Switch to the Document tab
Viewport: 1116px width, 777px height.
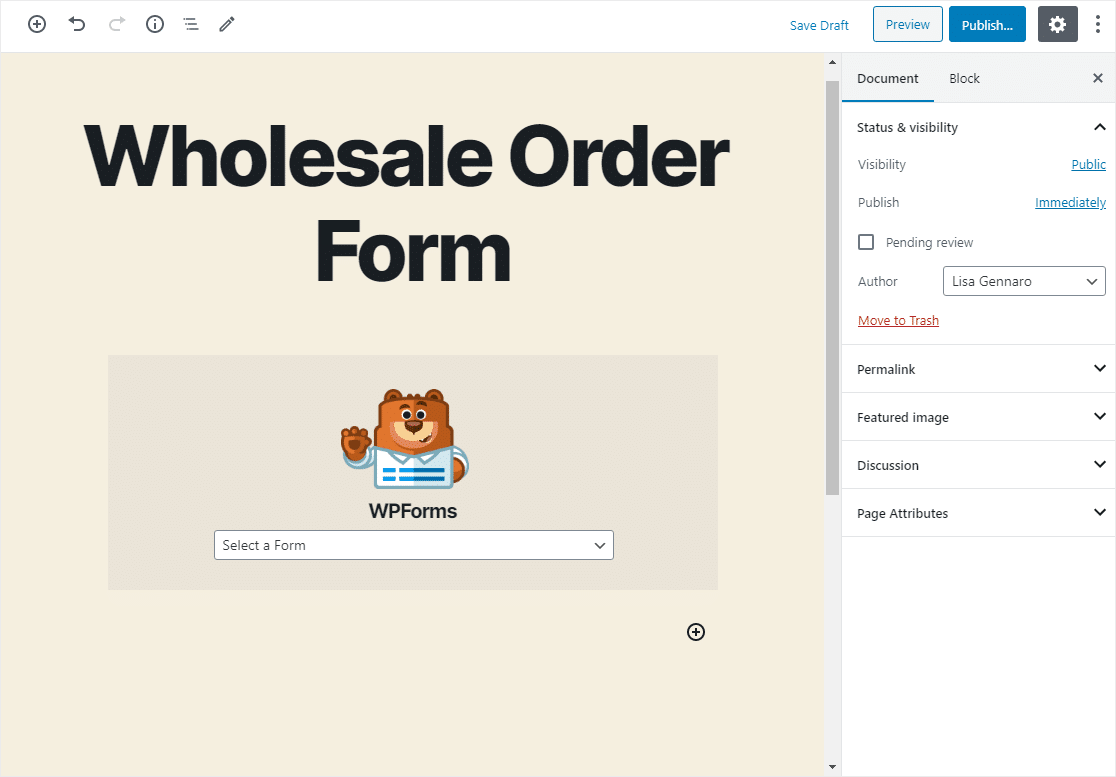pyautogui.click(x=888, y=78)
